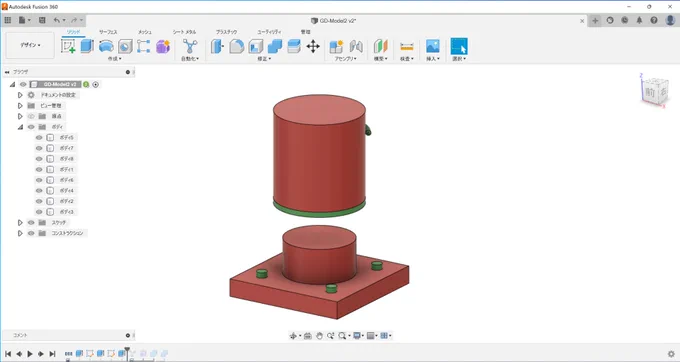680x362 pixels.
Task: Collapse the ボディ folder
Action: 20,127
